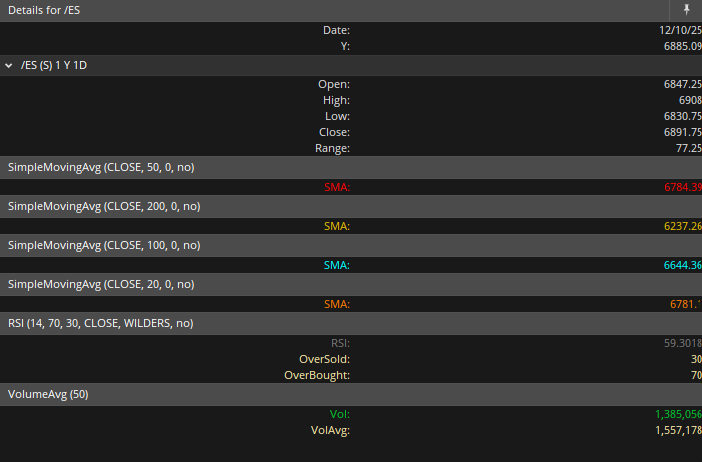Click the cyan SMA value 6644.36
This screenshot has height=462, width=702.
[x=682, y=265]
